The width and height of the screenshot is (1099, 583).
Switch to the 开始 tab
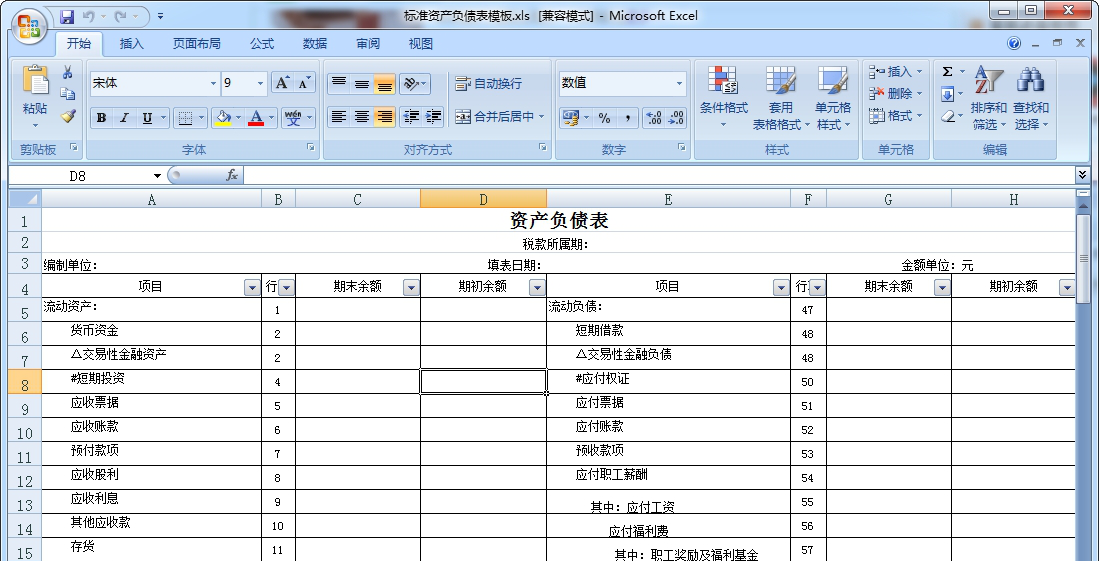(78, 43)
